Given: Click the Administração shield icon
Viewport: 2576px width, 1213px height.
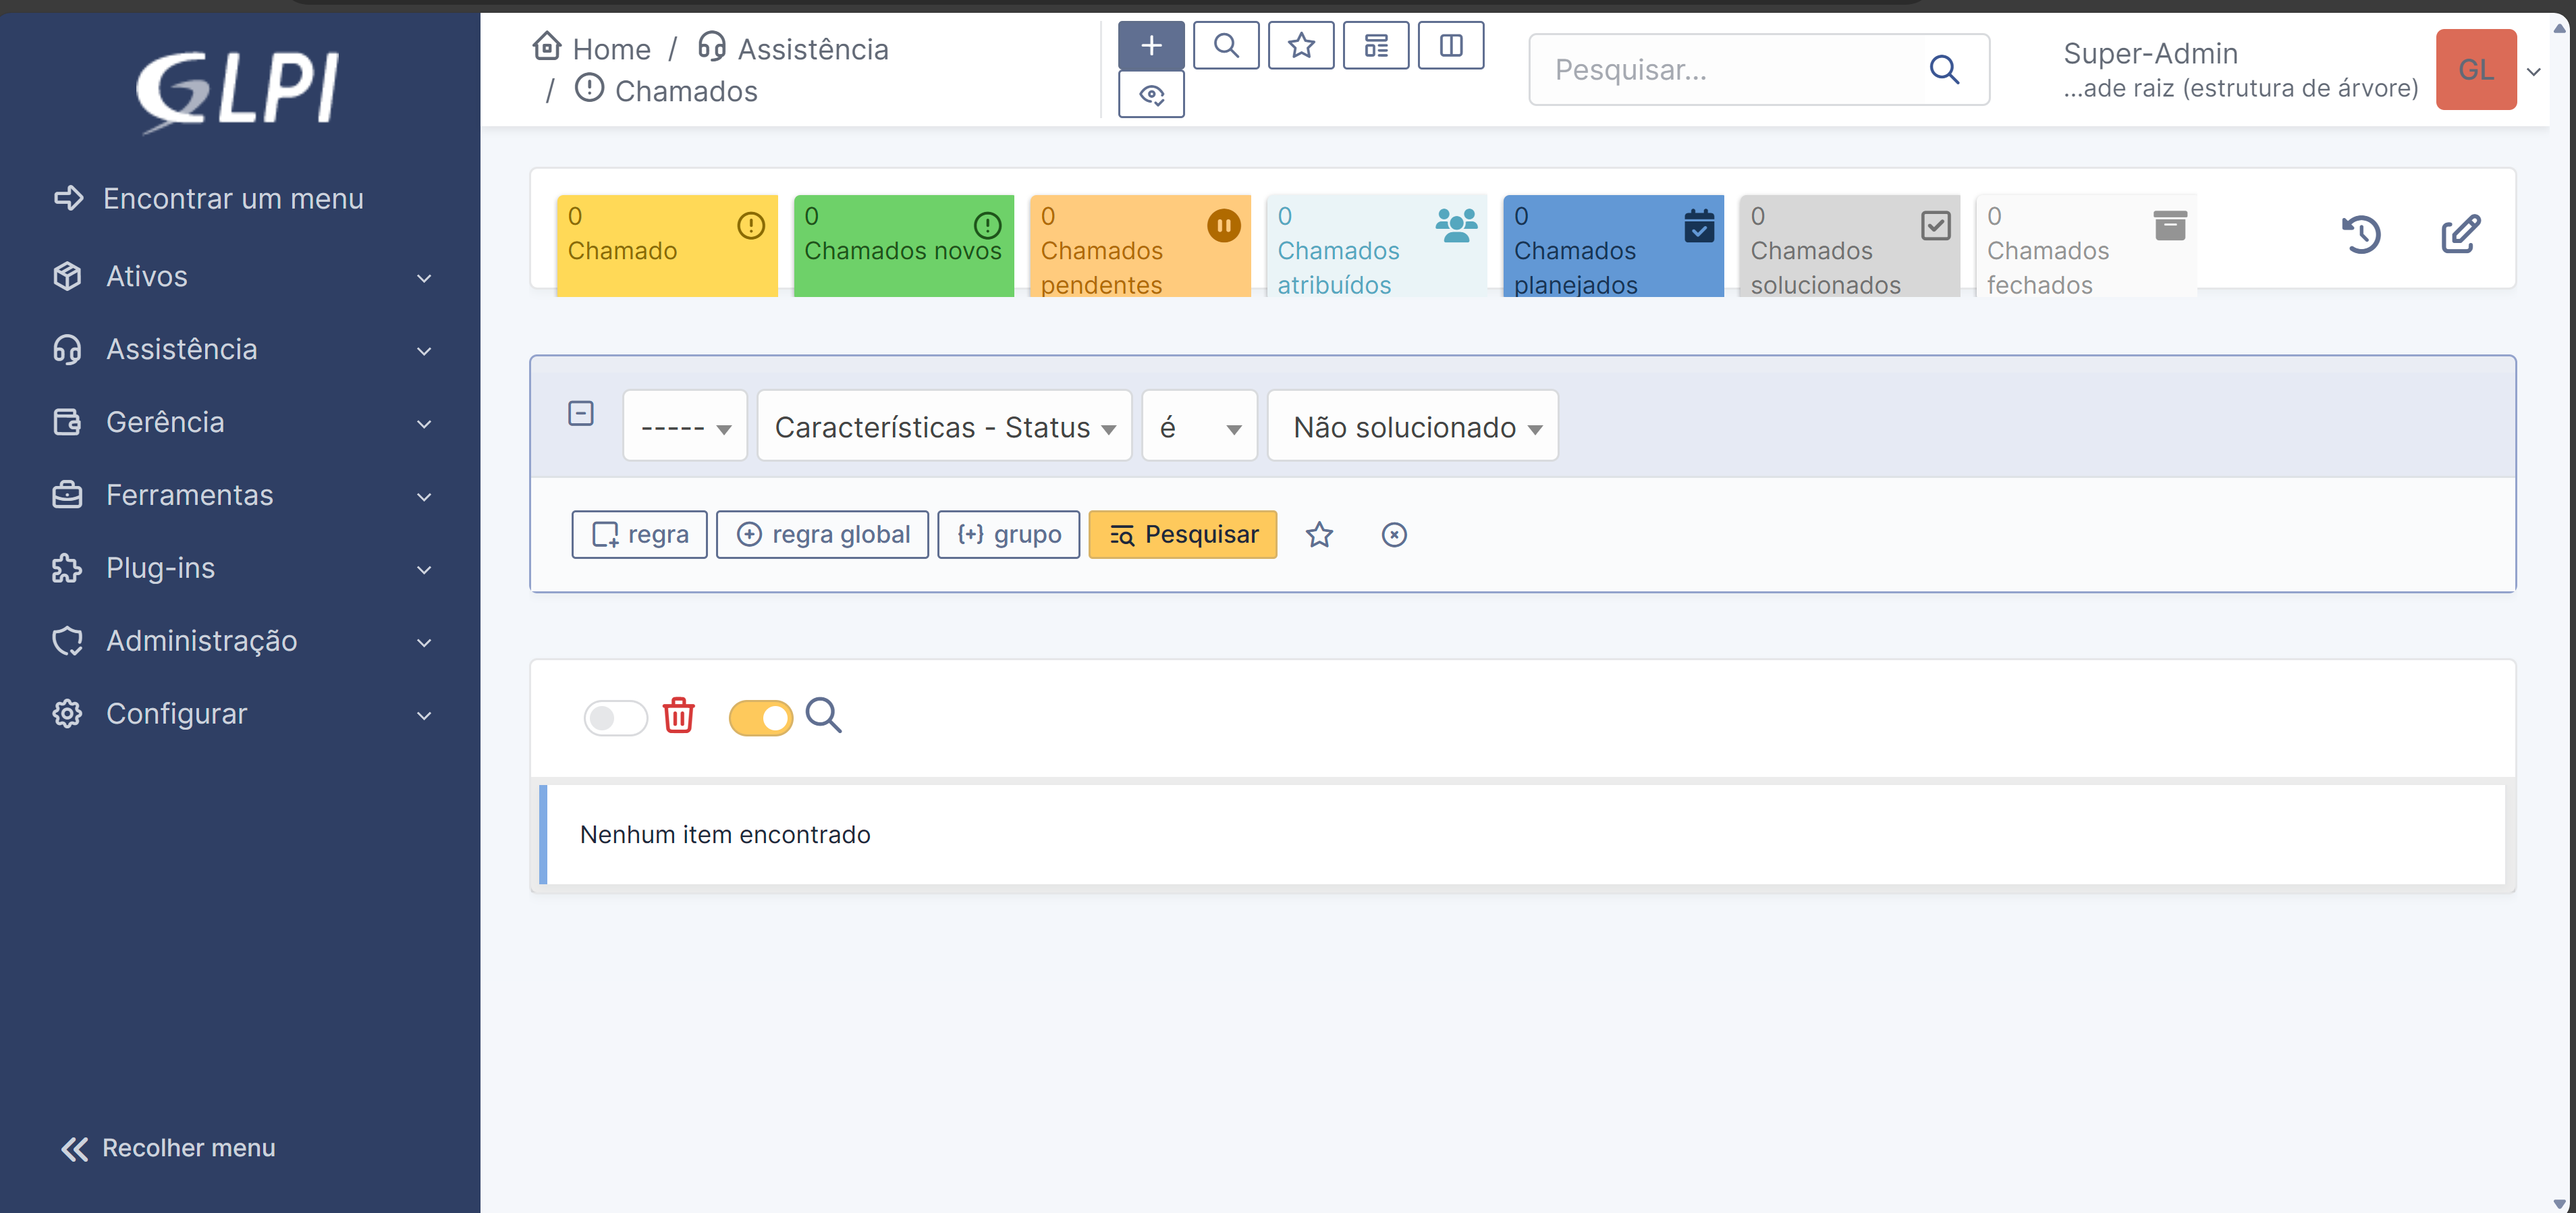Looking at the screenshot, I should click(67, 641).
